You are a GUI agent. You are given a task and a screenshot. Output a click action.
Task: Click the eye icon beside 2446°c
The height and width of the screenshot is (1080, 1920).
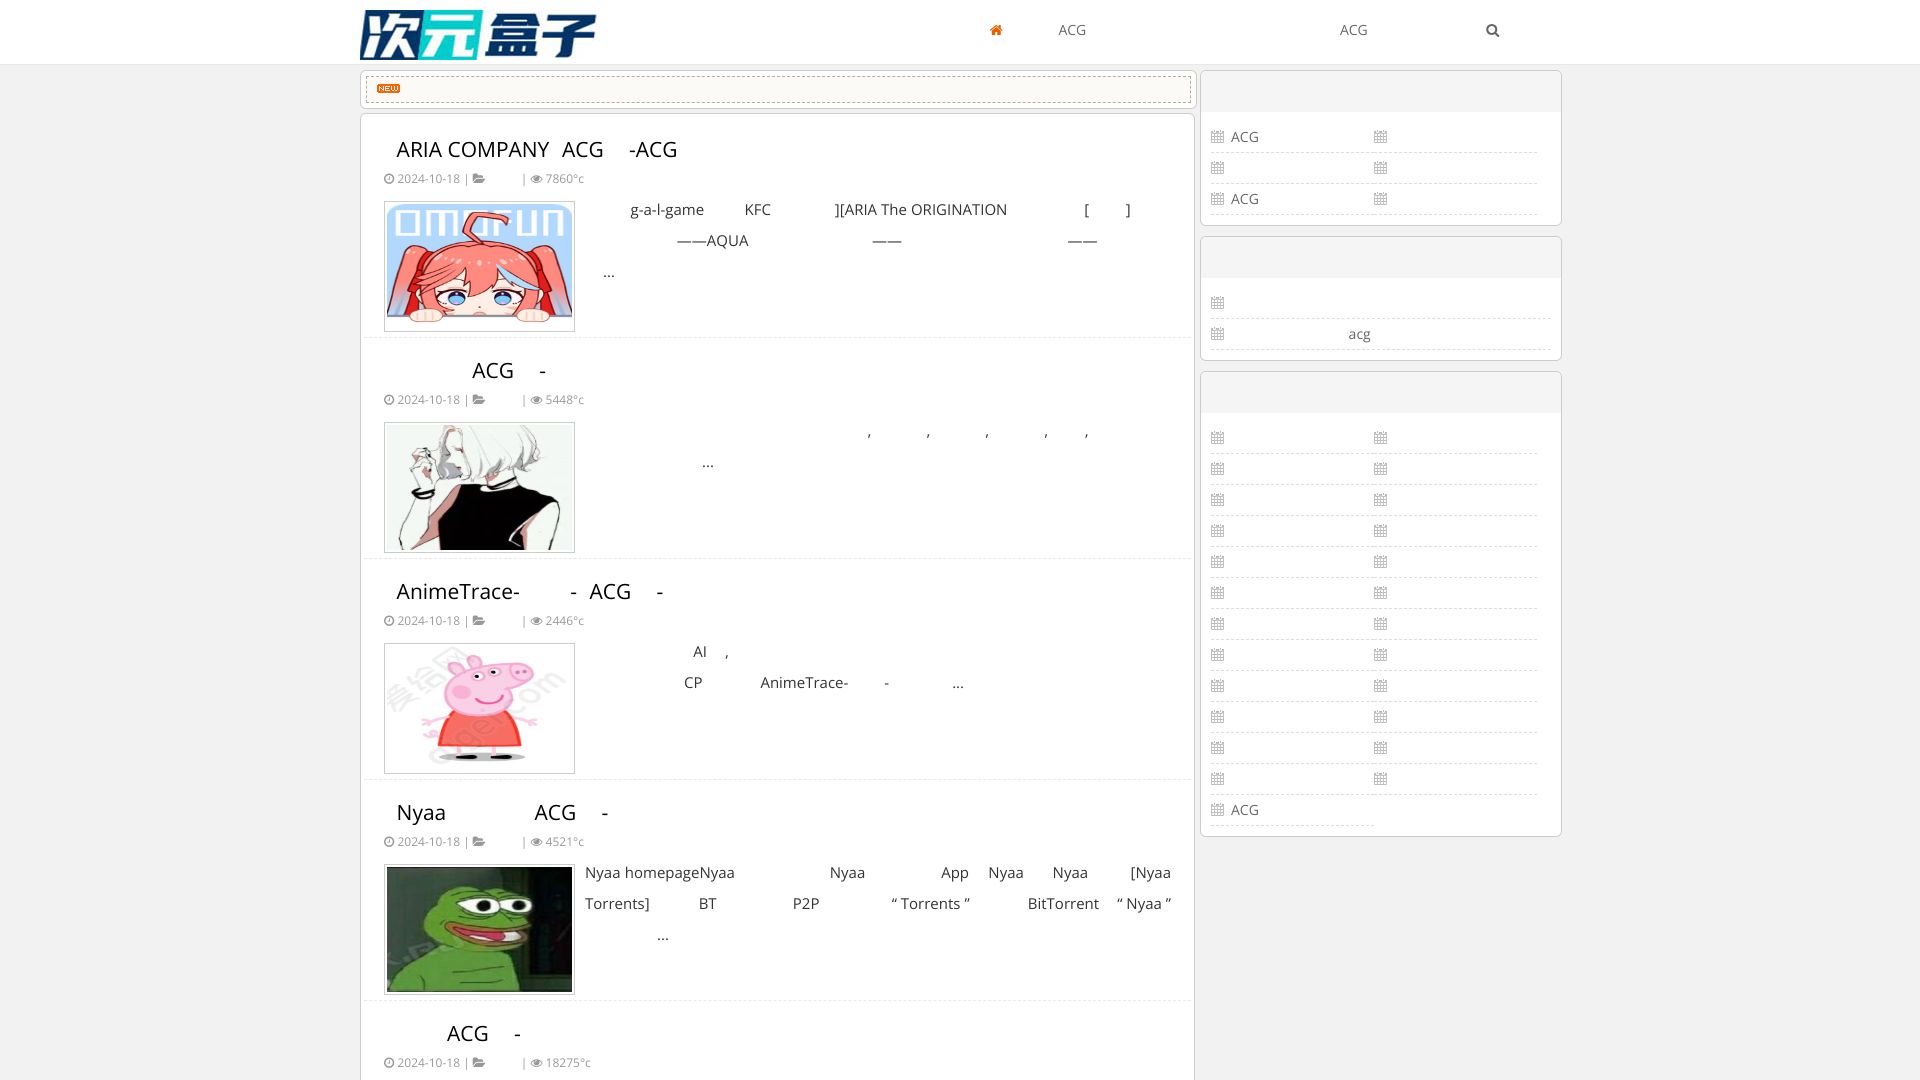point(536,621)
